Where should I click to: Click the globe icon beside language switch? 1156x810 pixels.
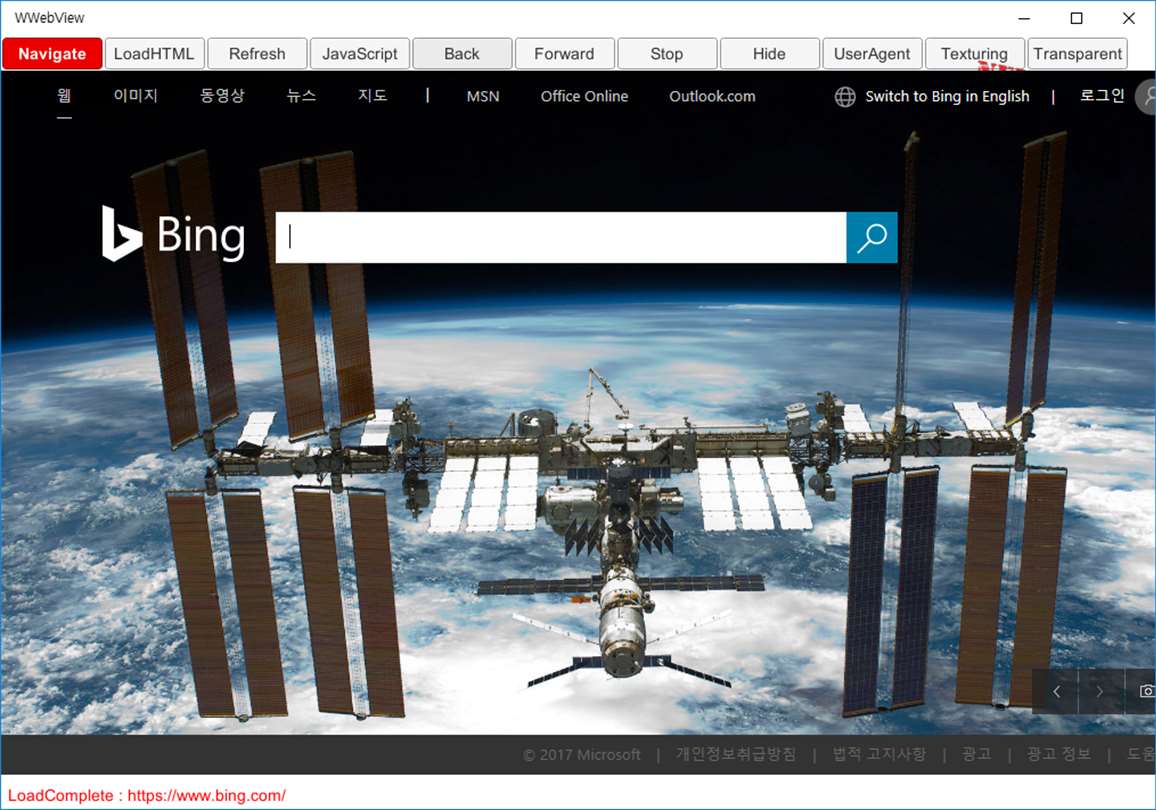[845, 97]
